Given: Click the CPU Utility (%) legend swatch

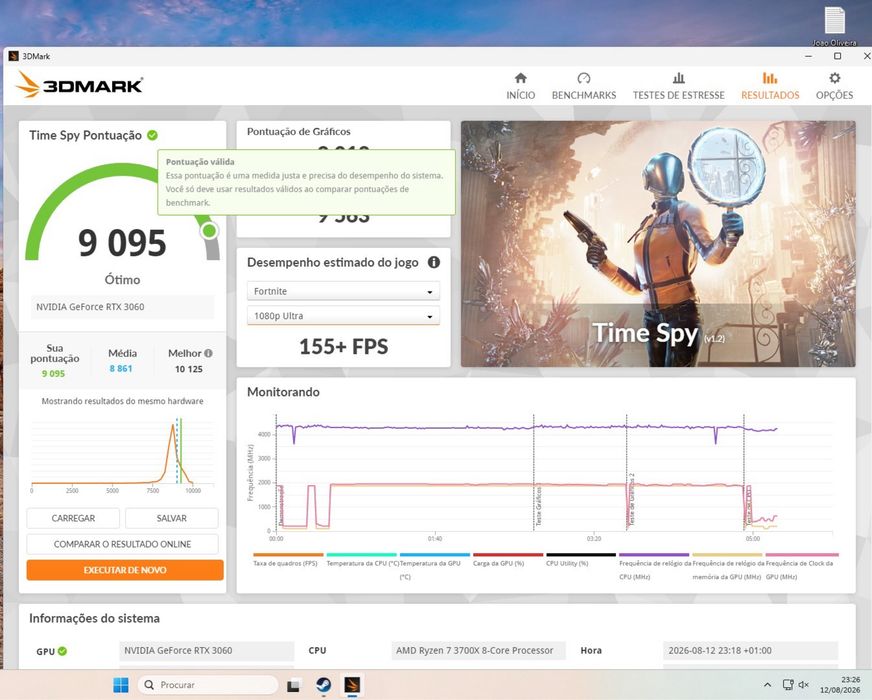Looking at the screenshot, I should point(581,555).
